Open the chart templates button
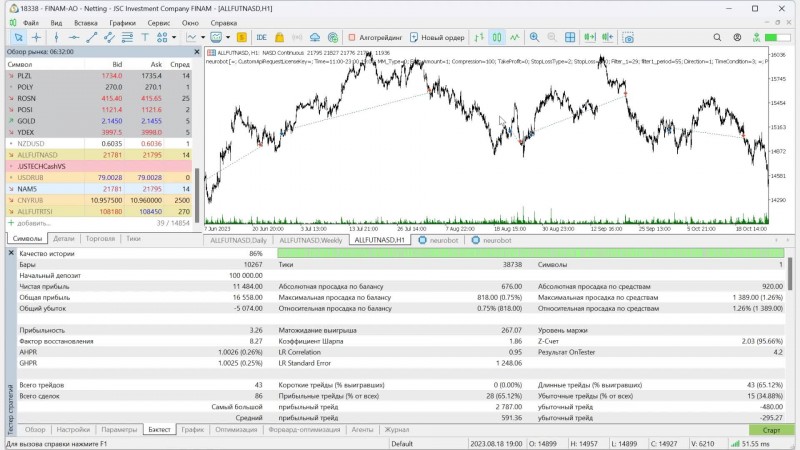The height and width of the screenshot is (450, 800). (216, 37)
